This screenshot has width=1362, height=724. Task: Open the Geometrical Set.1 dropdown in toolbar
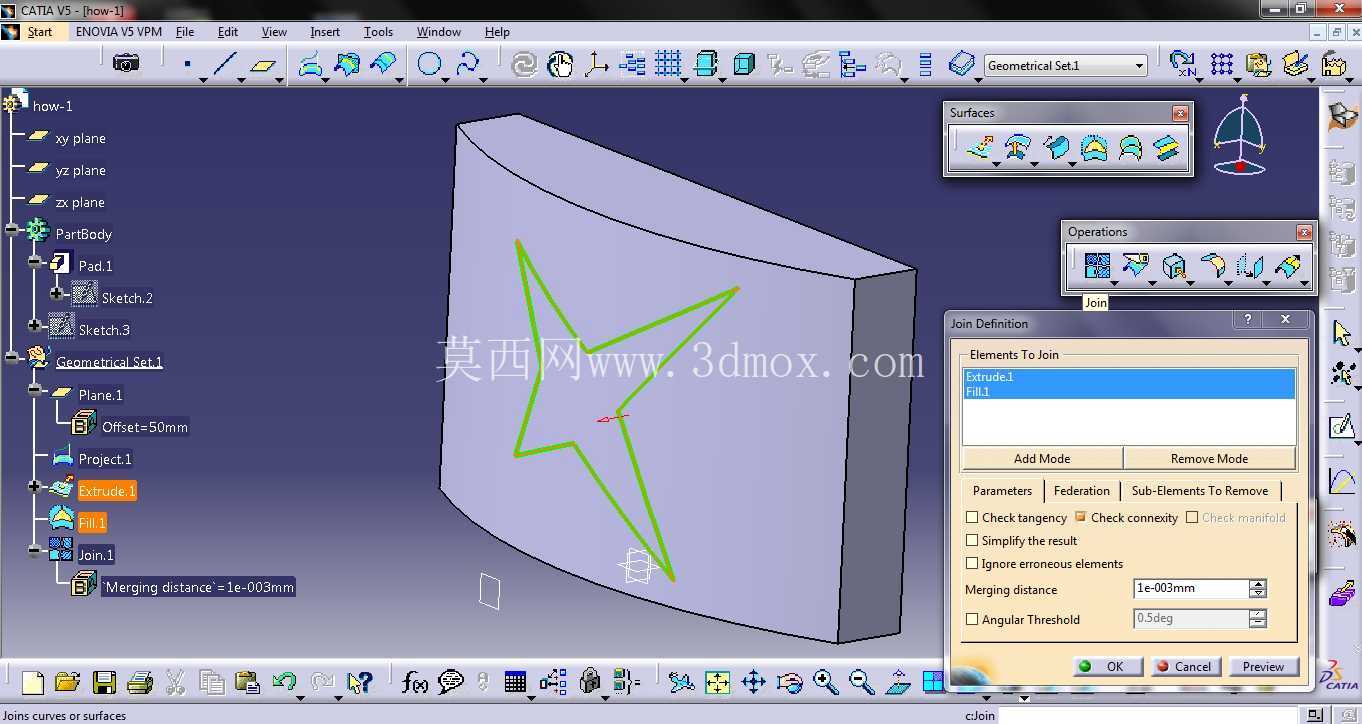point(1138,66)
